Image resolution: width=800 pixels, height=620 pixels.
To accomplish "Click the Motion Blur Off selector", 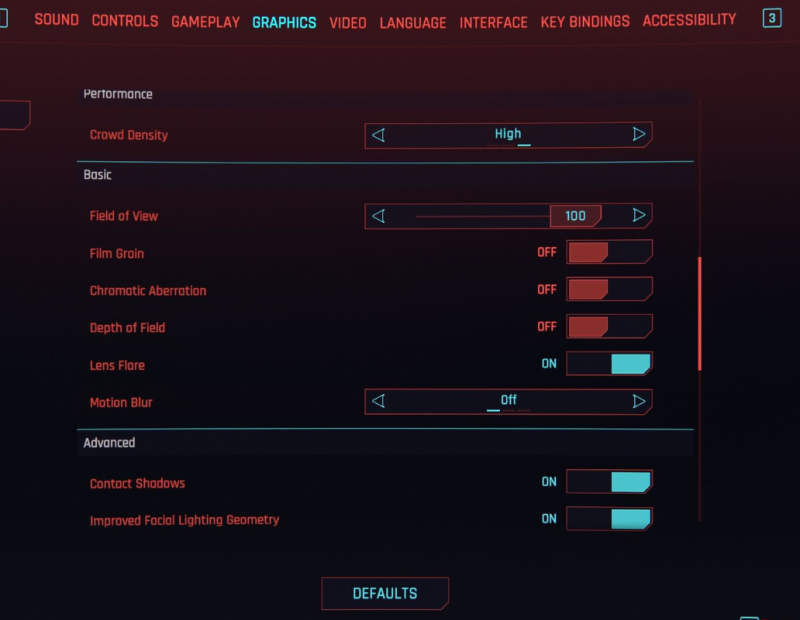I will coord(508,402).
